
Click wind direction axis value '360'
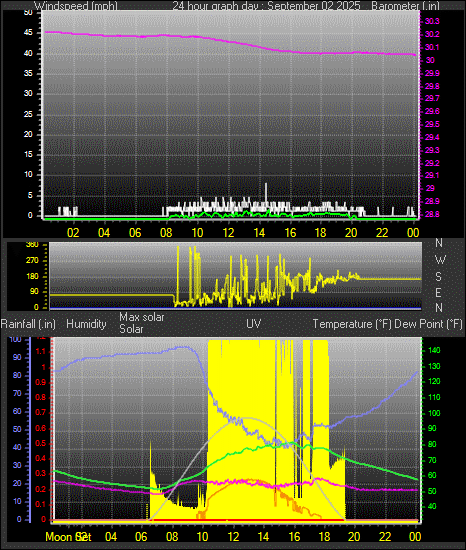tap(32, 245)
